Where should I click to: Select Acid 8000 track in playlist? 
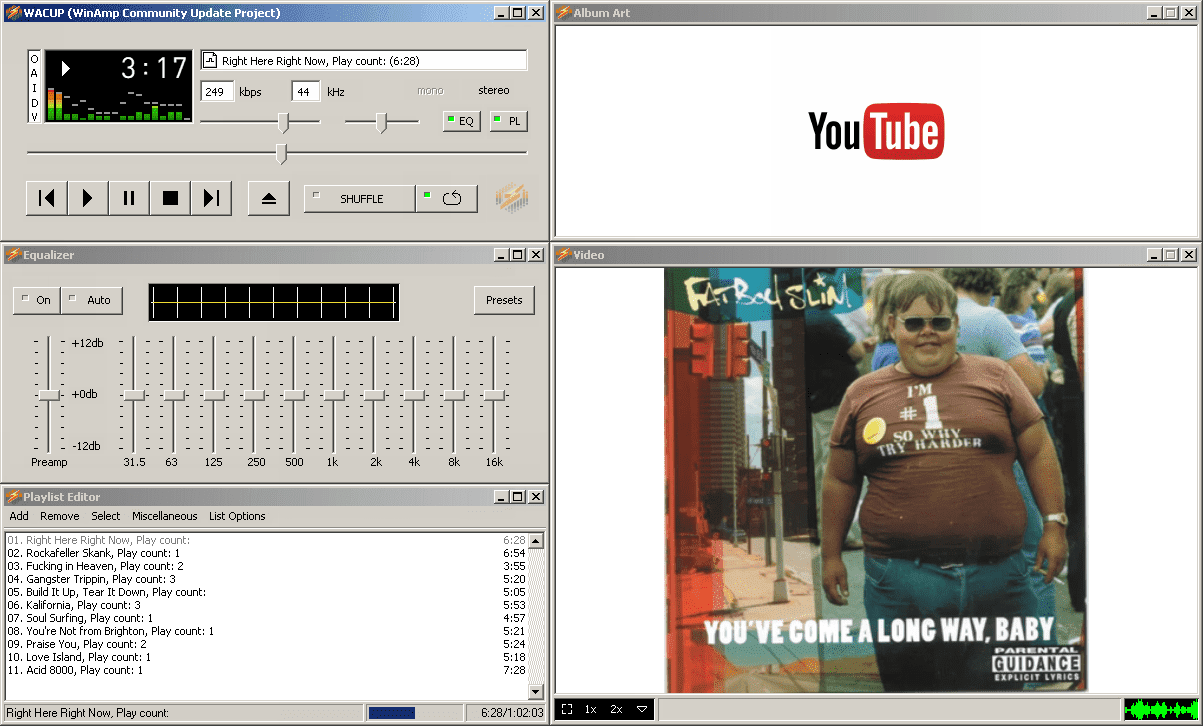[266, 670]
